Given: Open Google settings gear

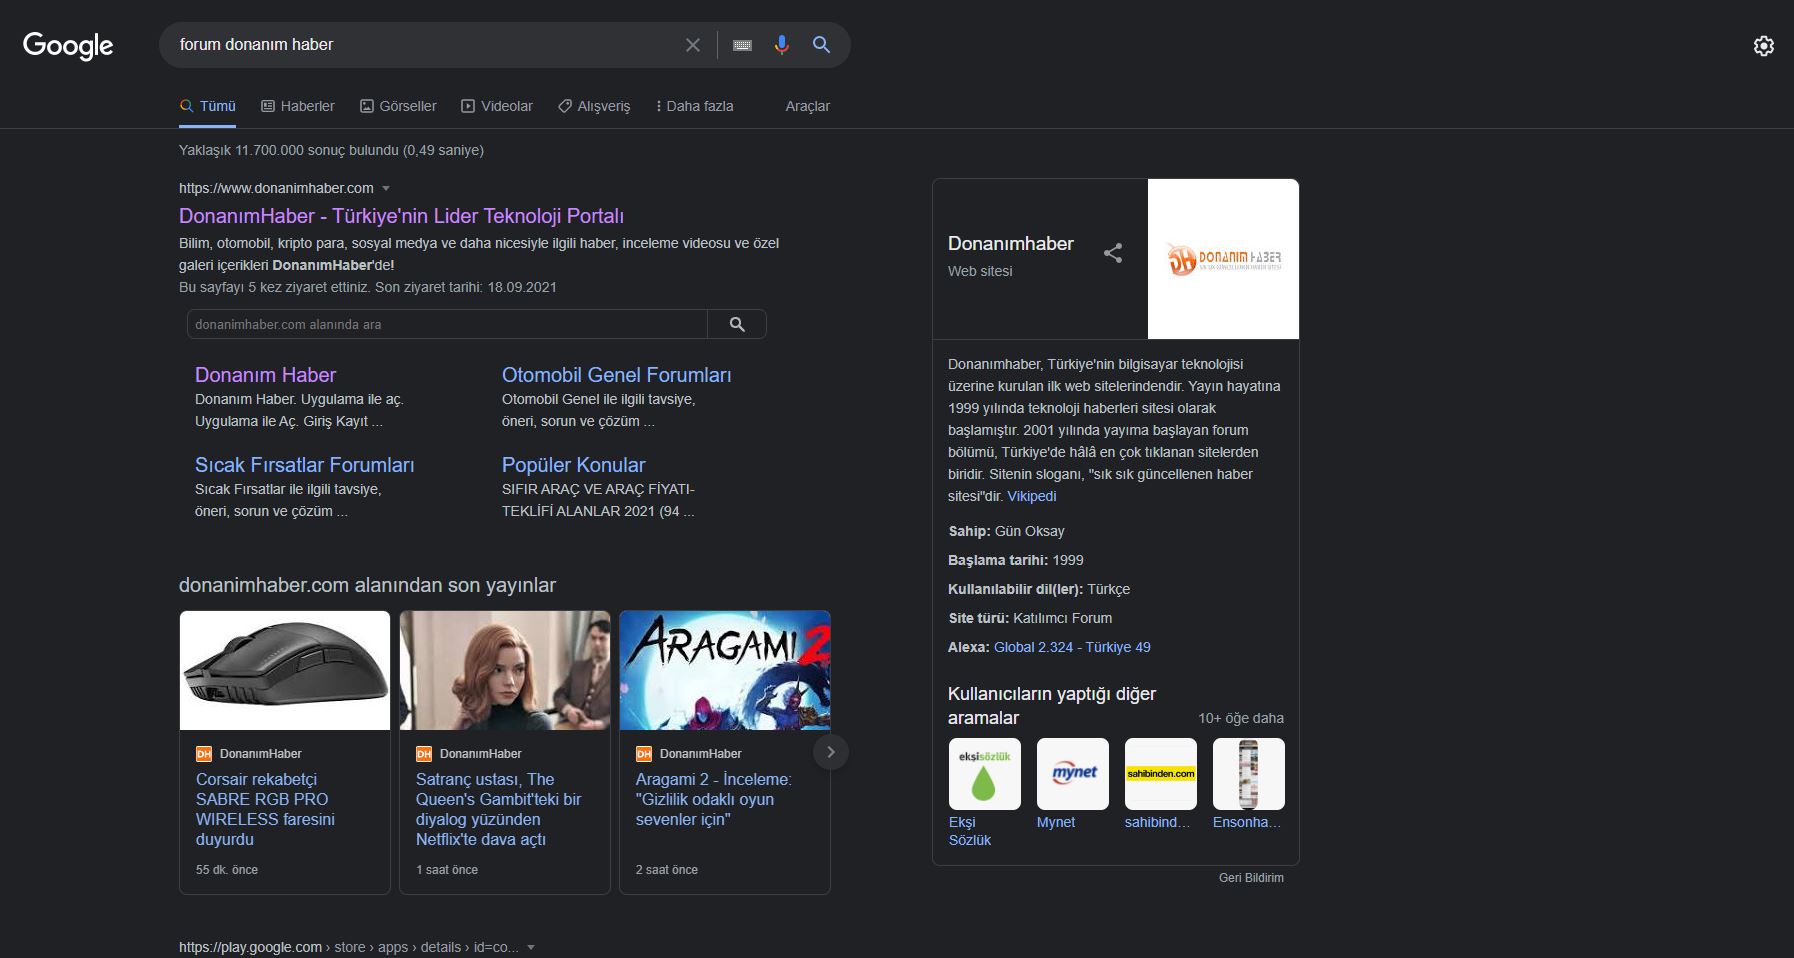Looking at the screenshot, I should coord(1764,46).
